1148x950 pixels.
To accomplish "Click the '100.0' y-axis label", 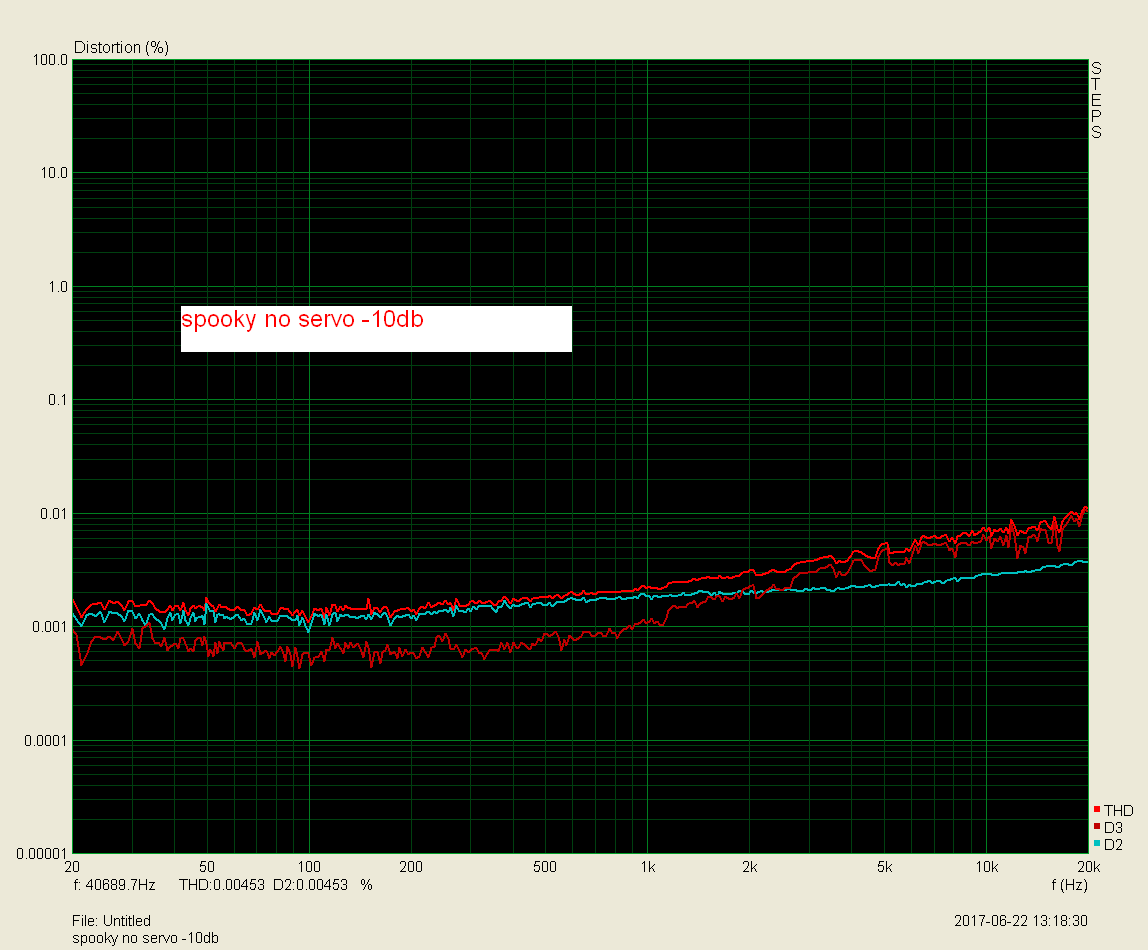I will (50, 60).
